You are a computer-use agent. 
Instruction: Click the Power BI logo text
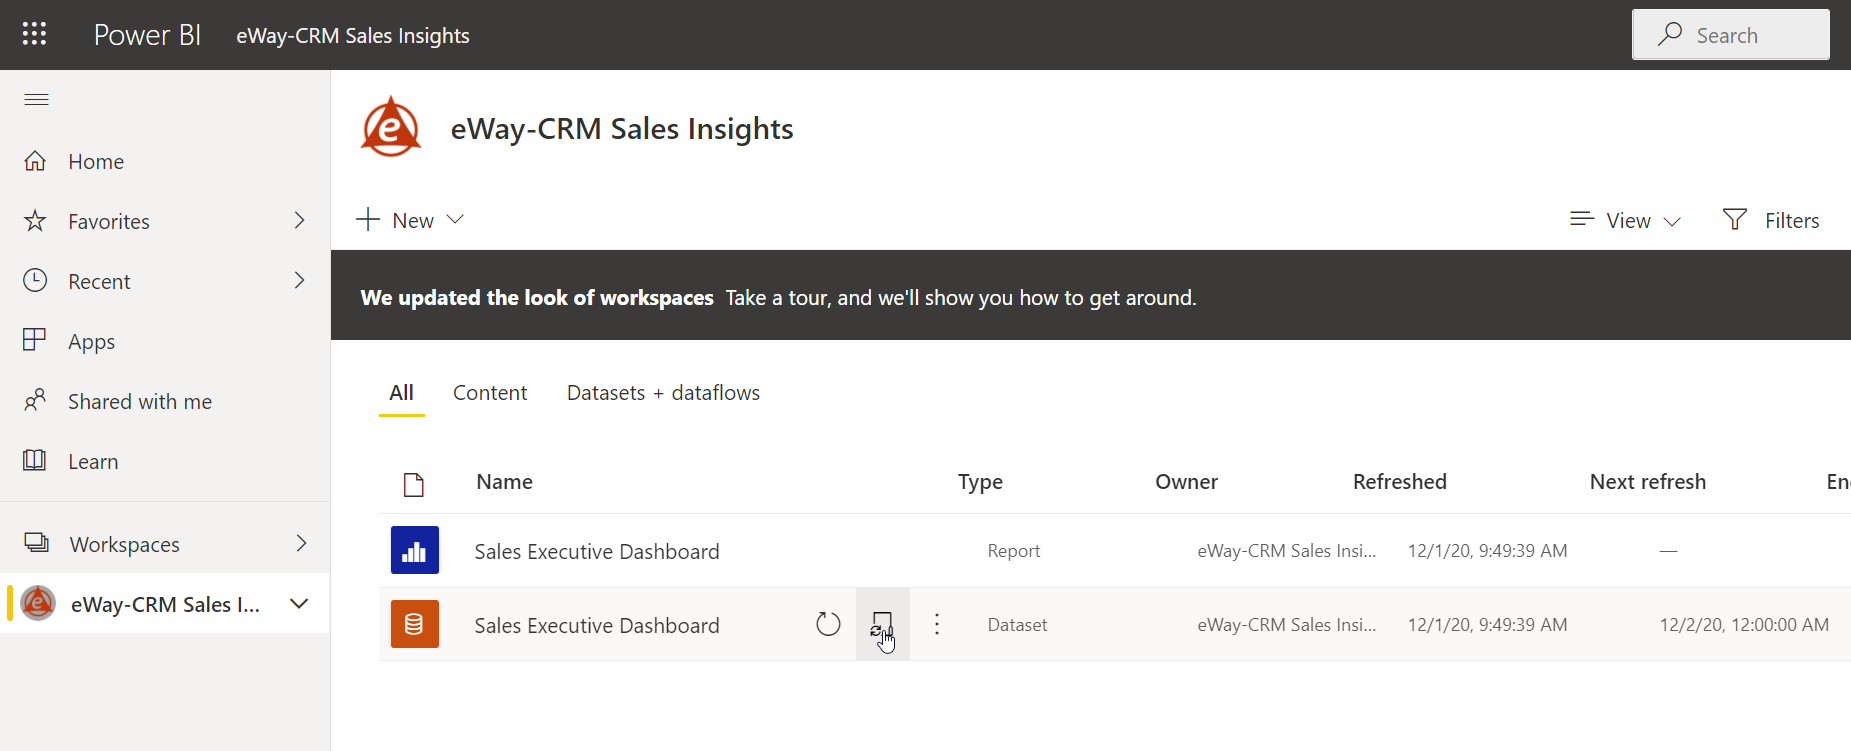pos(147,35)
